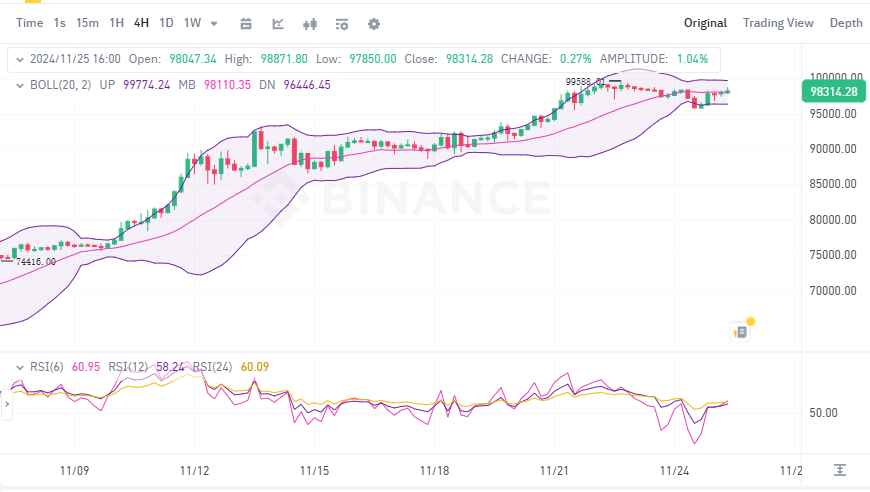Select the 1s interval button
This screenshot has width=870, height=492.
coord(60,23)
